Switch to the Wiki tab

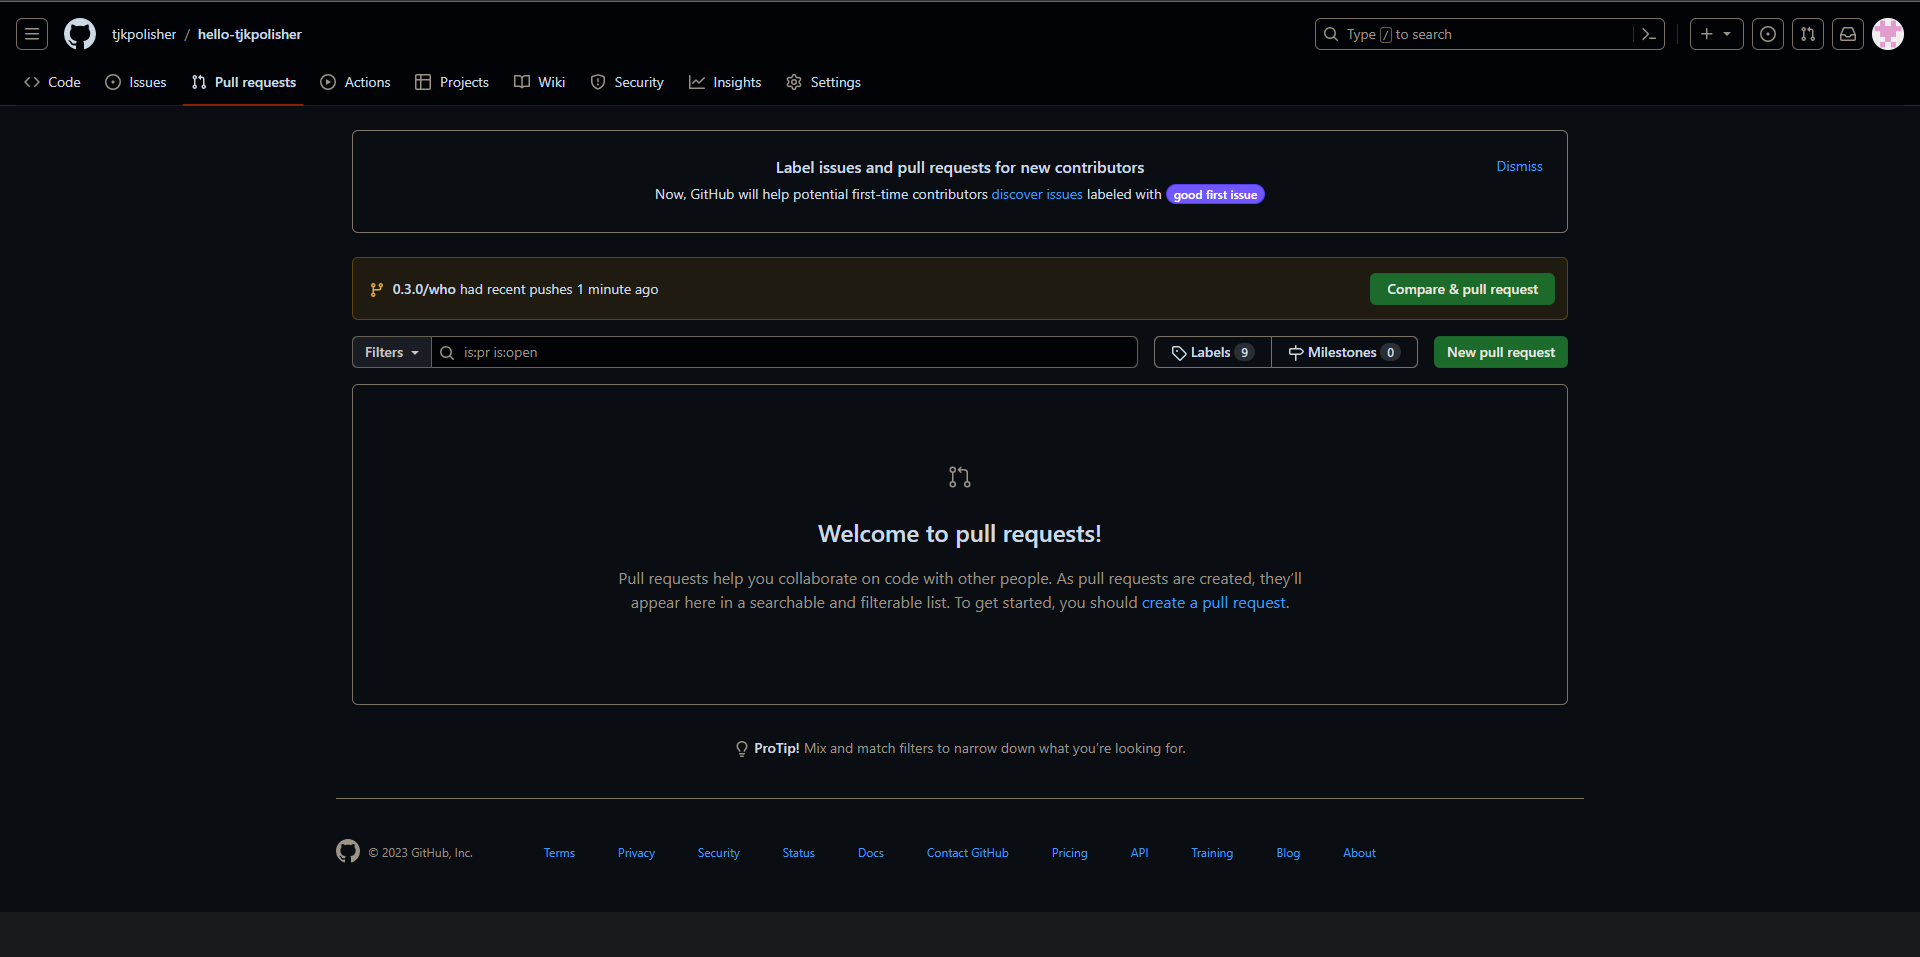pyautogui.click(x=539, y=82)
